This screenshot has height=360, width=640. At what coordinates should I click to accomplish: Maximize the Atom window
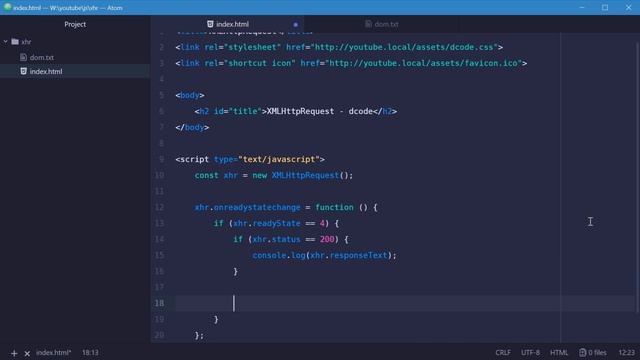coord(605,7)
